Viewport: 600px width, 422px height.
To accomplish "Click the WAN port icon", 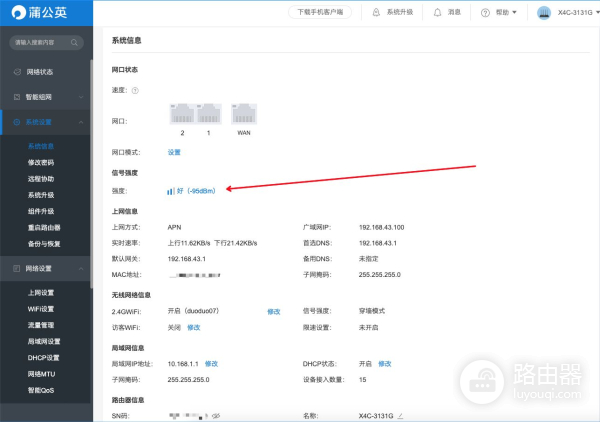I will click(244, 114).
